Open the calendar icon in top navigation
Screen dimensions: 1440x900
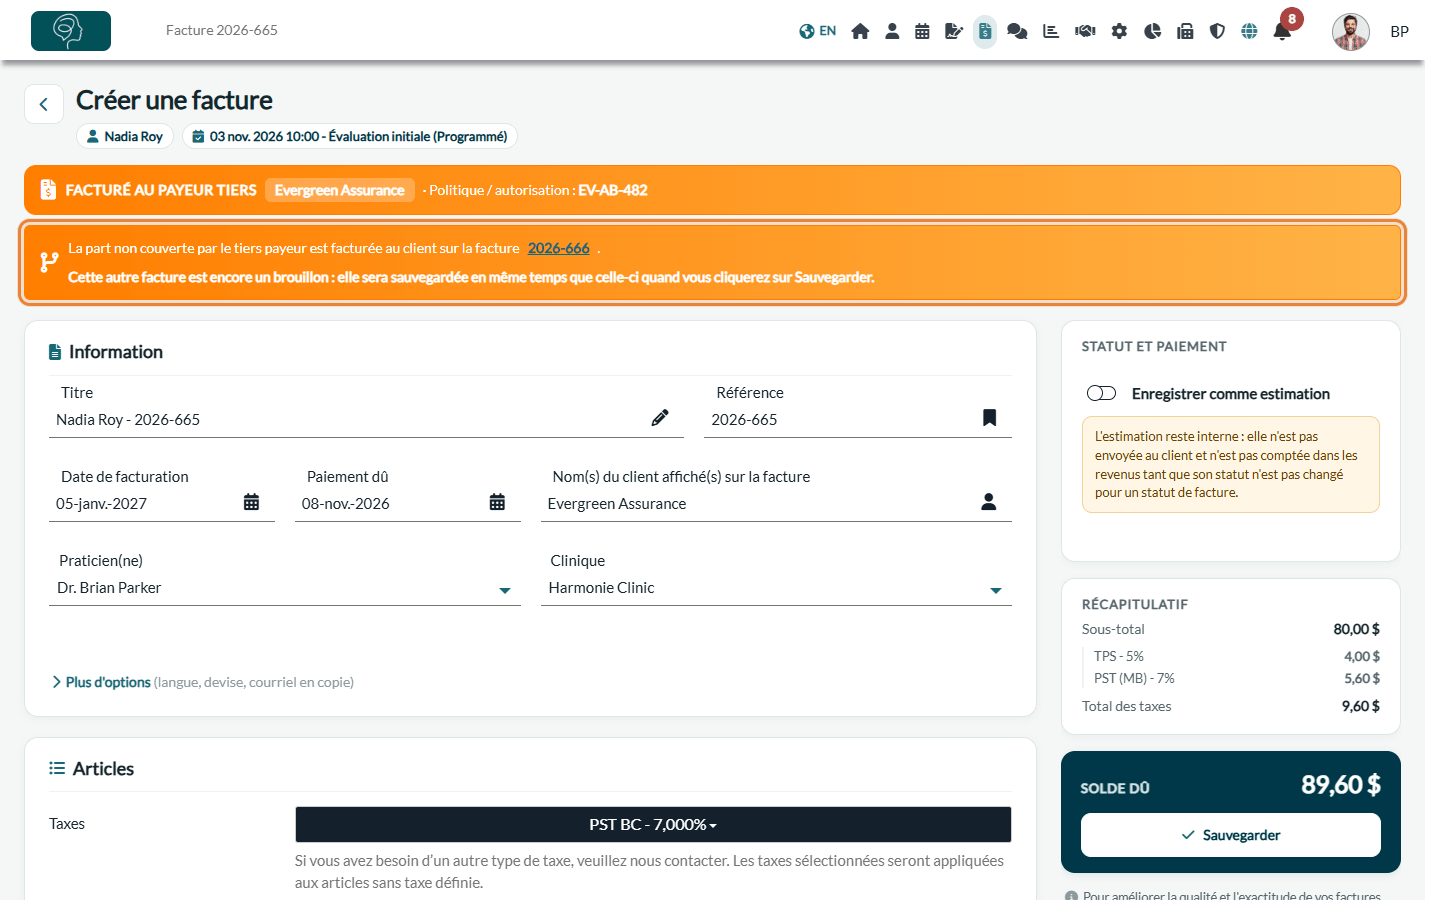922,31
